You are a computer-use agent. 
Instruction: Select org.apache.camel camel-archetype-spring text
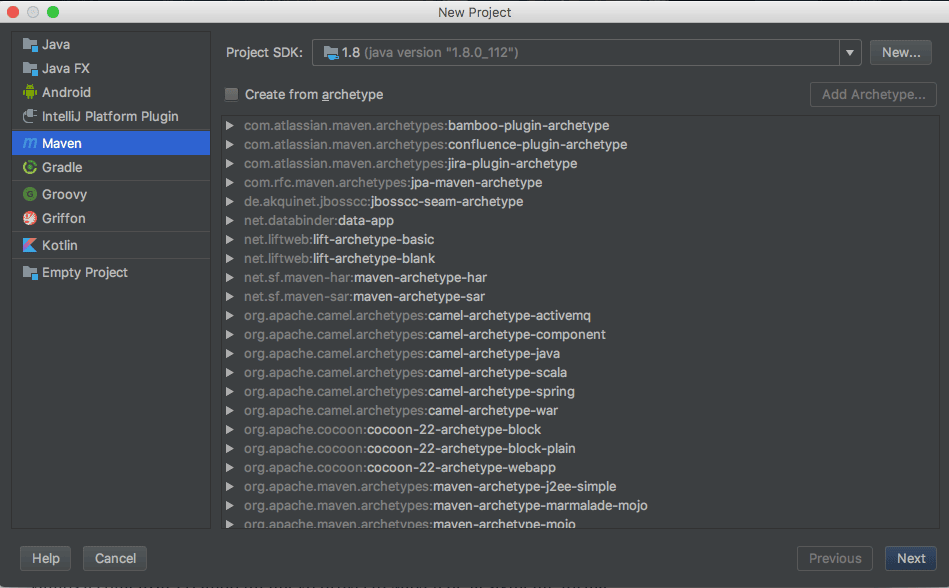(x=409, y=391)
